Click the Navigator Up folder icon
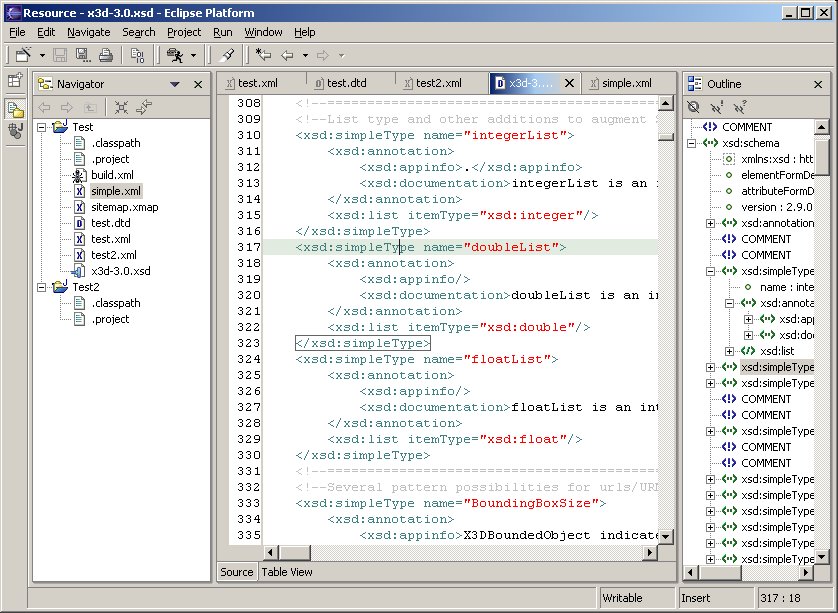The width and height of the screenshot is (838, 613). click(x=90, y=107)
